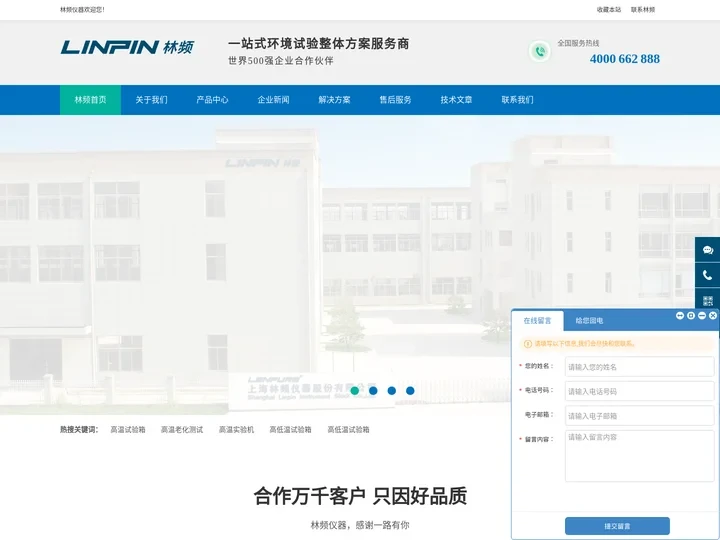
Task: Focus the 您的姓名 input field
Action: [x=640, y=367]
